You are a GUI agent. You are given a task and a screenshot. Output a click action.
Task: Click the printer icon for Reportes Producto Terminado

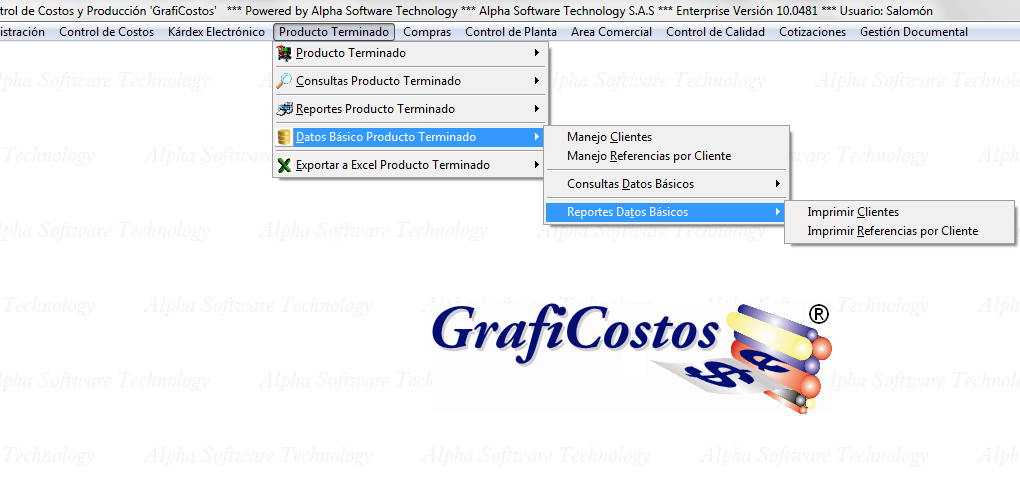coord(285,109)
